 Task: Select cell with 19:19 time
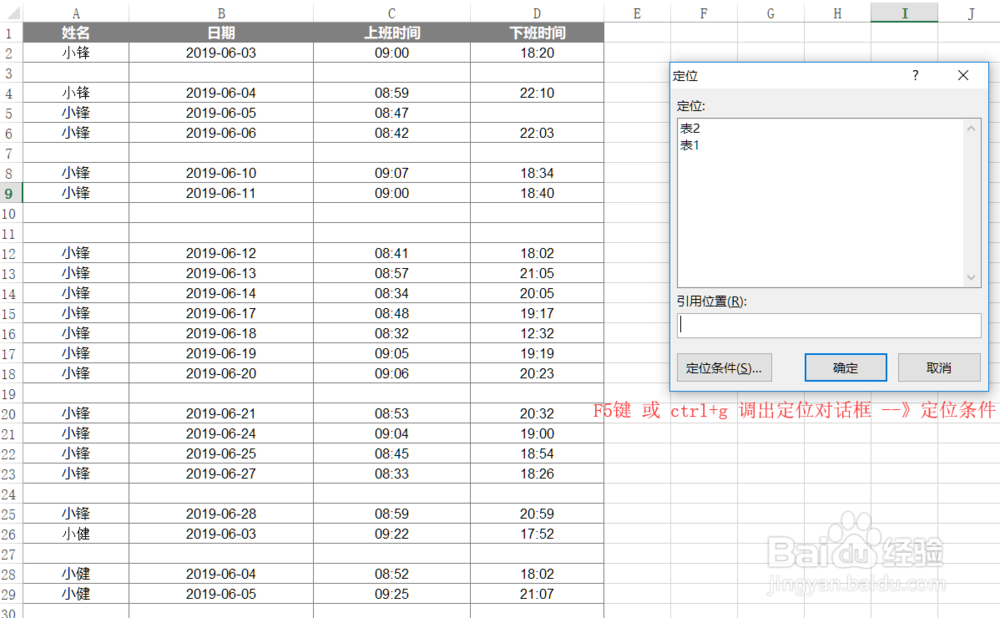click(x=537, y=353)
